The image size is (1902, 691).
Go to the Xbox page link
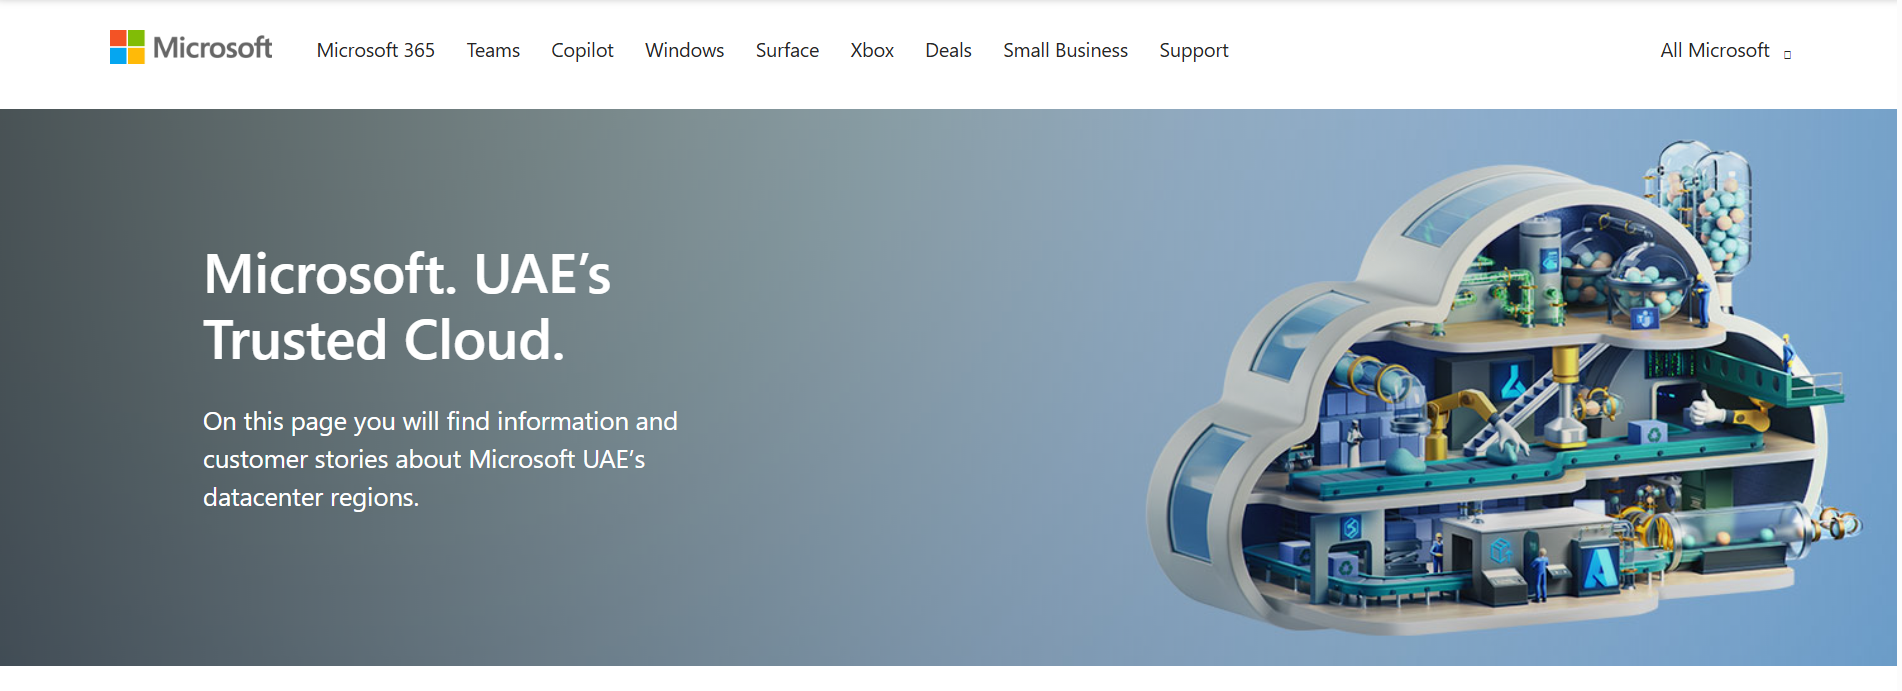tap(872, 50)
